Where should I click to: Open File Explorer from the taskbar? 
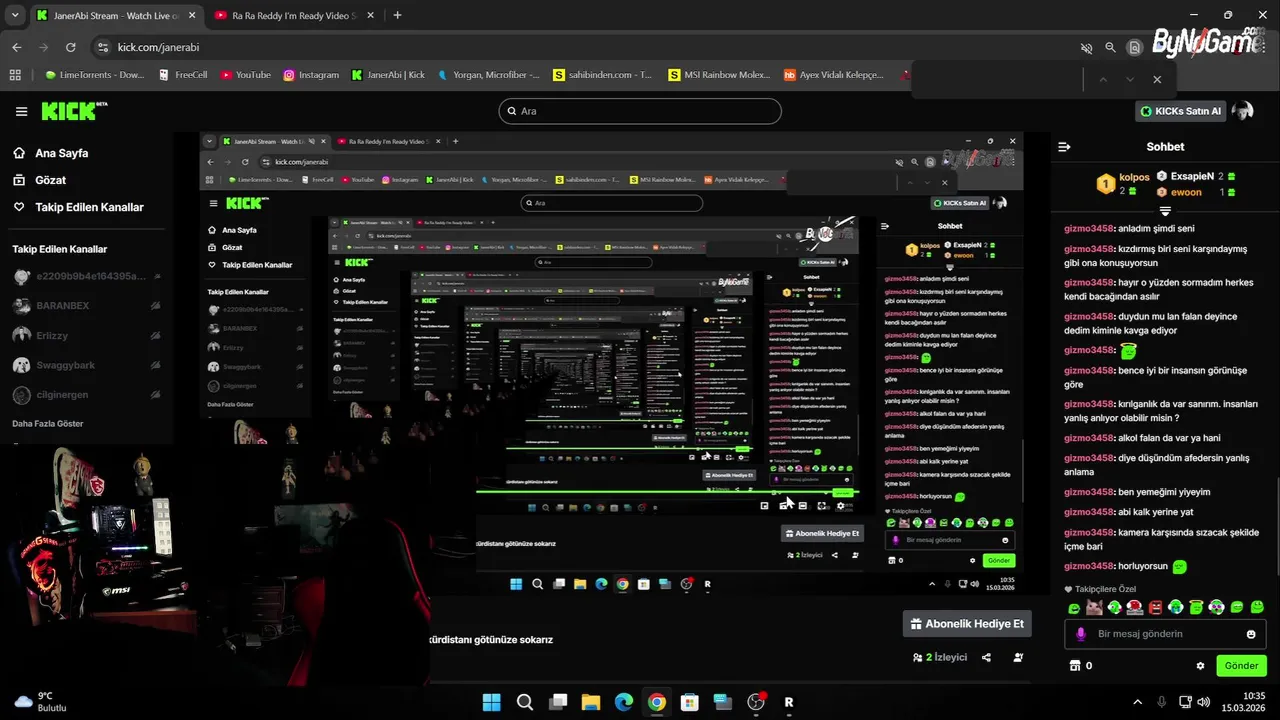pyautogui.click(x=591, y=702)
